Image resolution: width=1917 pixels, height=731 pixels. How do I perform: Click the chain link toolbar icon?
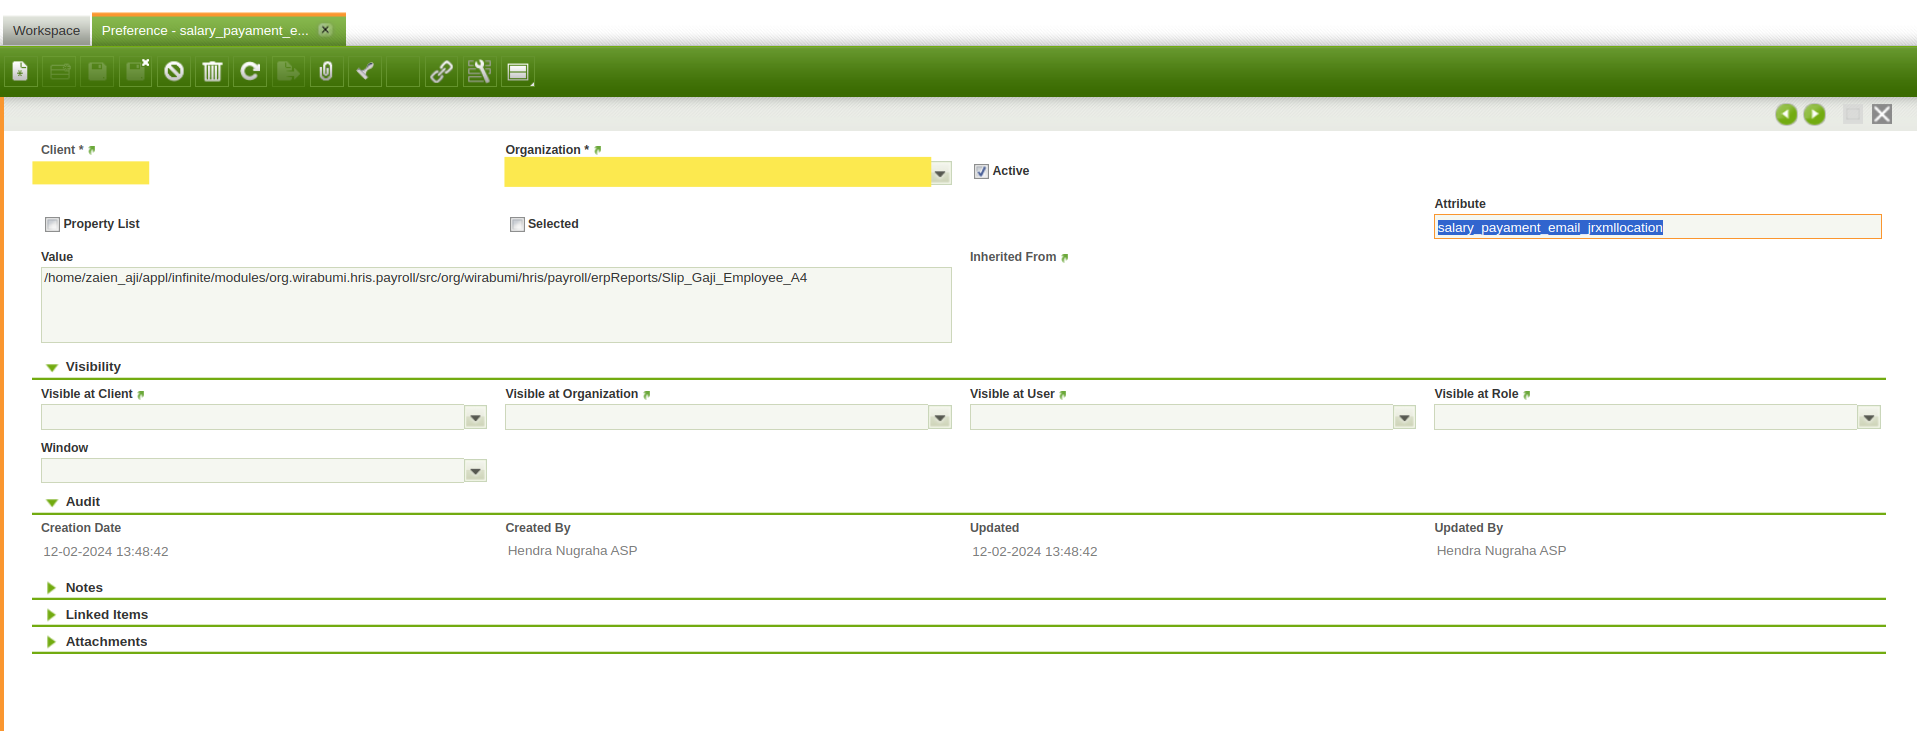pyautogui.click(x=441, y=72)
